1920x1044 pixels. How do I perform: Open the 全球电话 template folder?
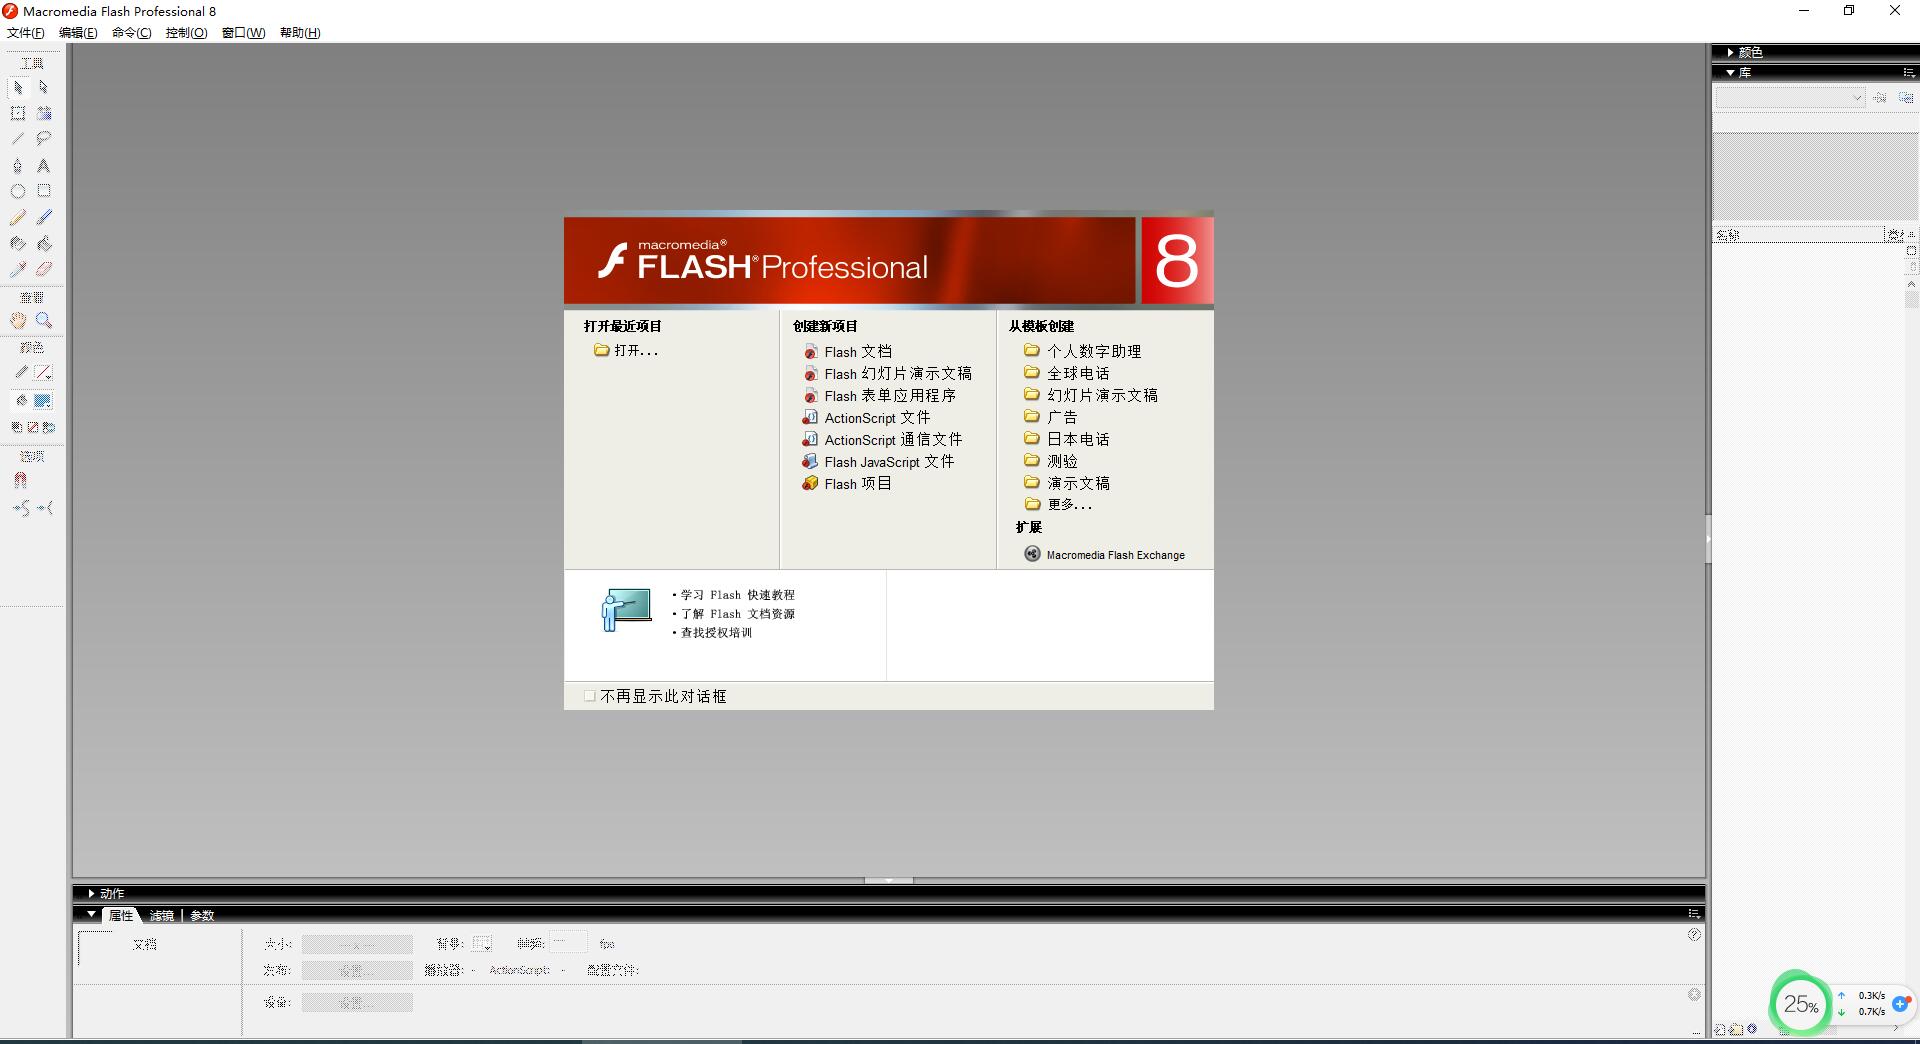(x=1067, y=373)
